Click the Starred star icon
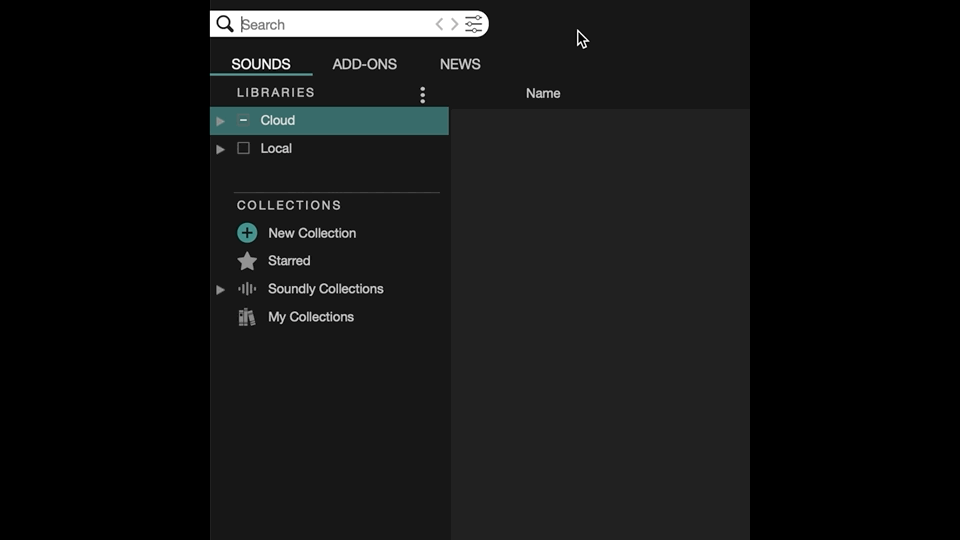The width and height of the screenshot is (960, 540). point(247,261)
